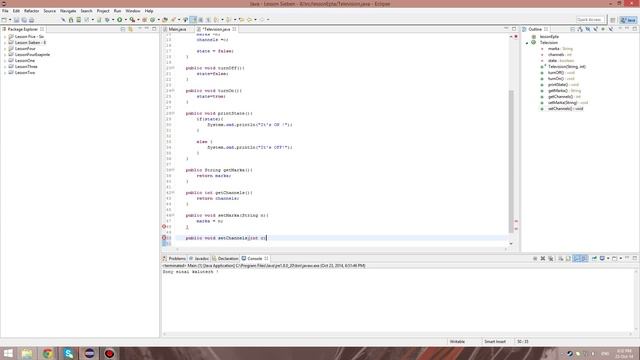Click Smart Insert in the status bar
The width and height of the screenshot is (640, 360).
(x=495, y=342)
